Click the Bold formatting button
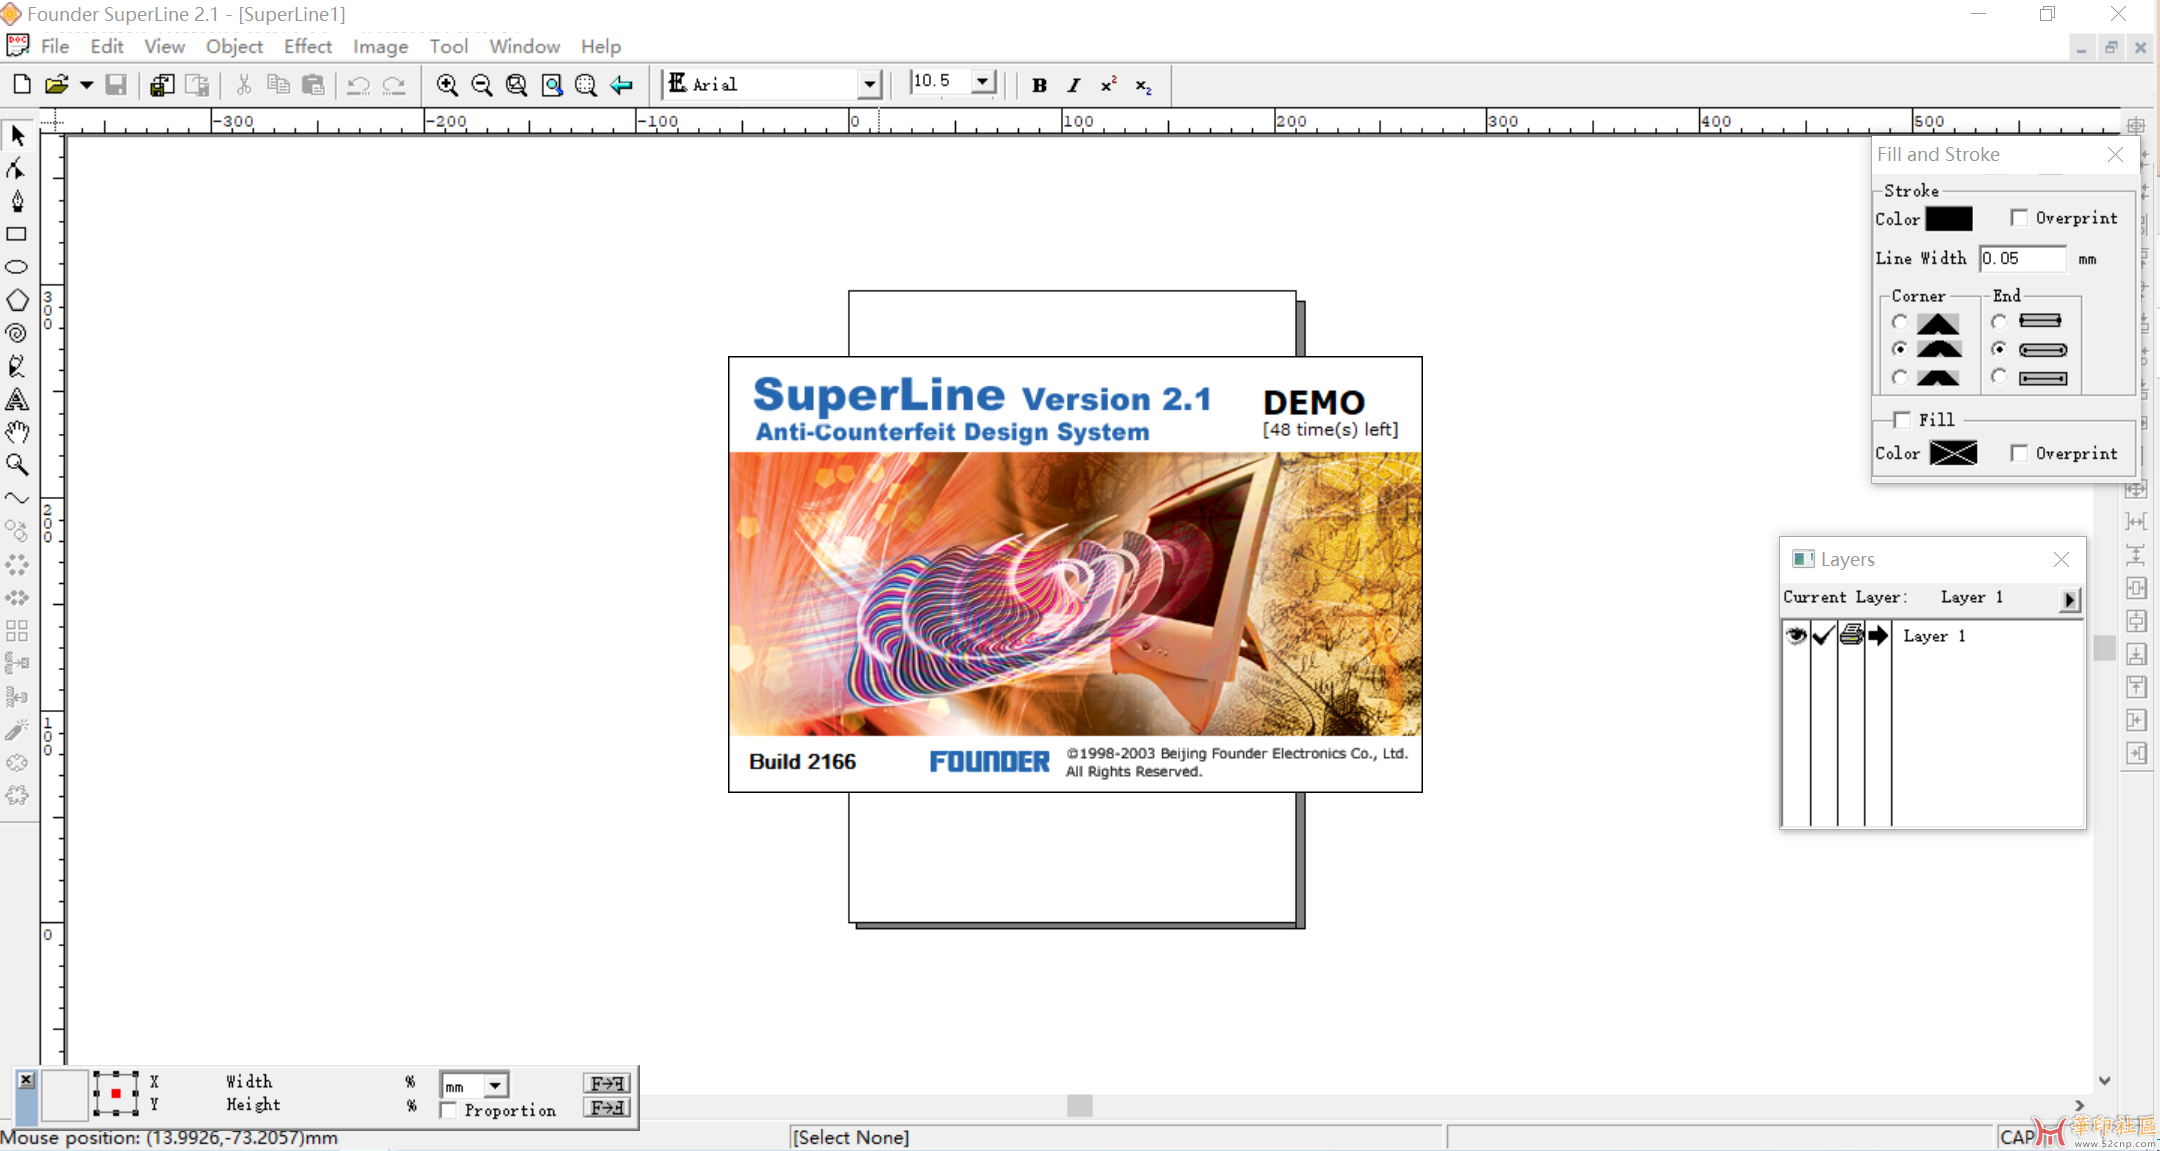The image size is (2160, 1151). (x=1039, y=85)
